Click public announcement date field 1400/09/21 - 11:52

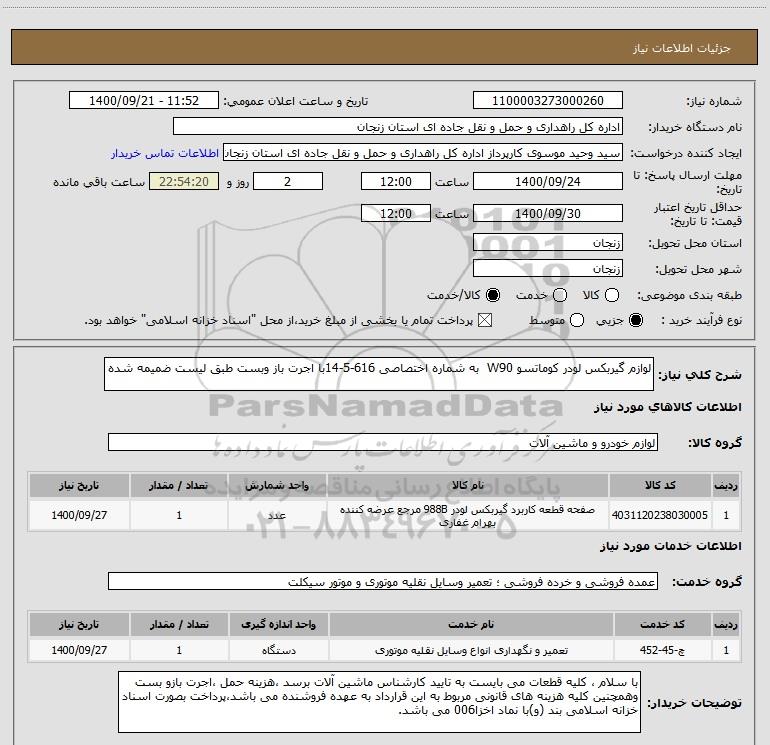coord(144,101)
